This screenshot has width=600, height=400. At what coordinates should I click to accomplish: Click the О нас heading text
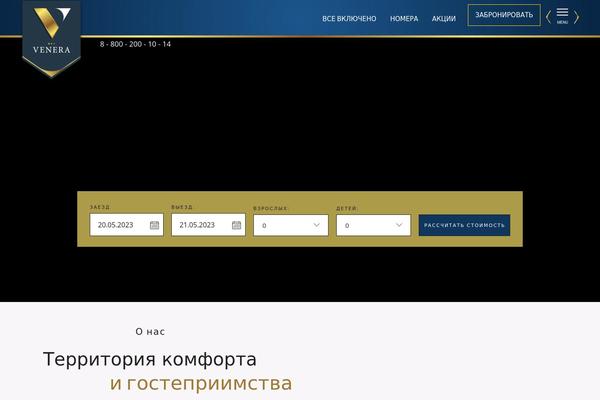pyautogui.click(x=150, y=331)
